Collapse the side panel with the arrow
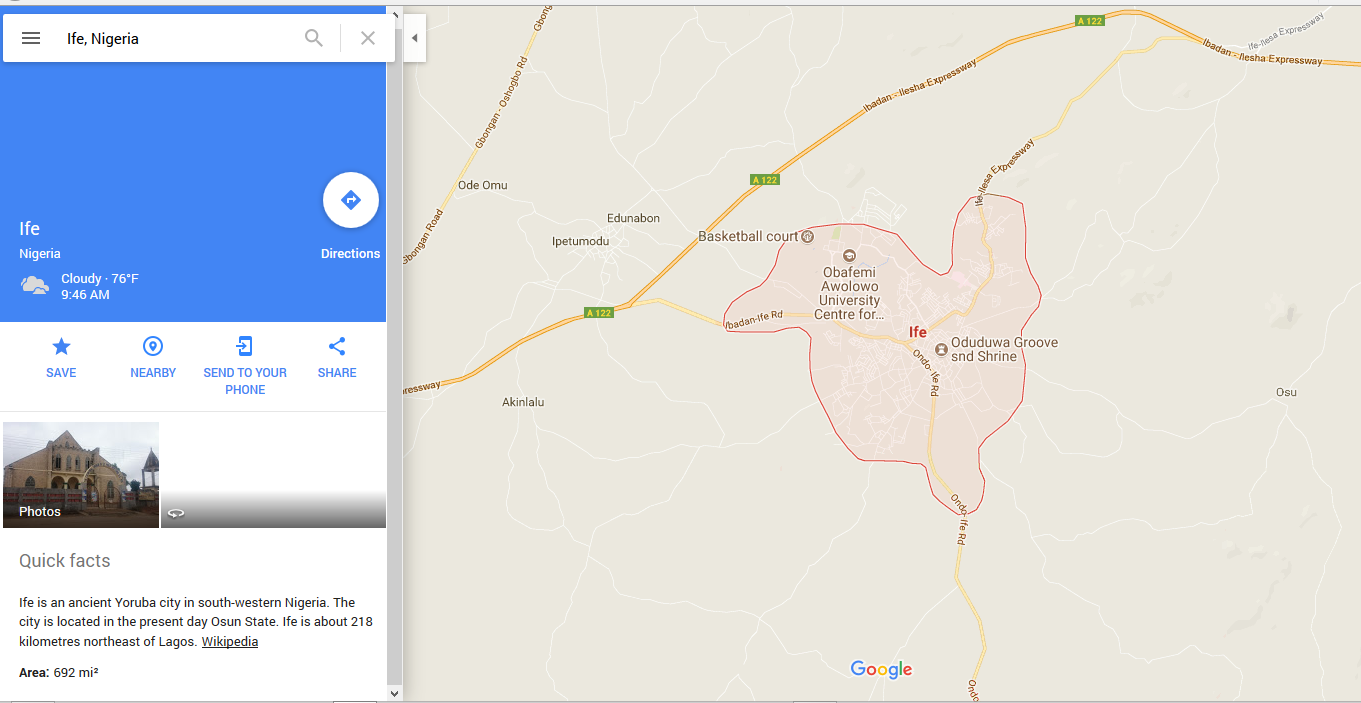This screenshot has height=703, width=1361. (x=415, y=38)
